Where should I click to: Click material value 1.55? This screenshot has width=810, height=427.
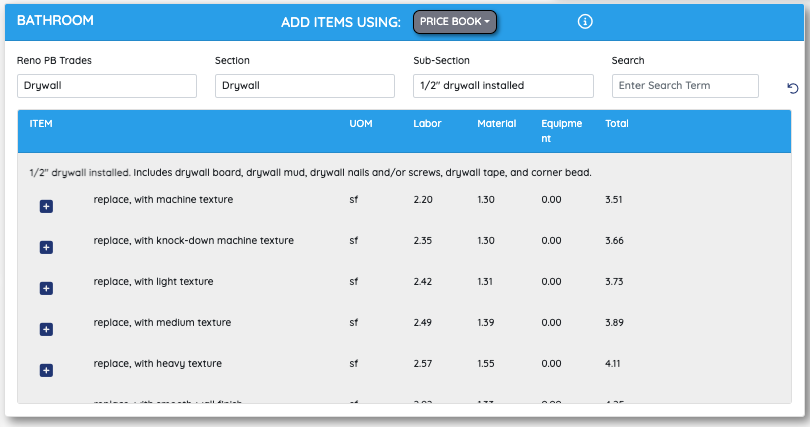point(486,363)
